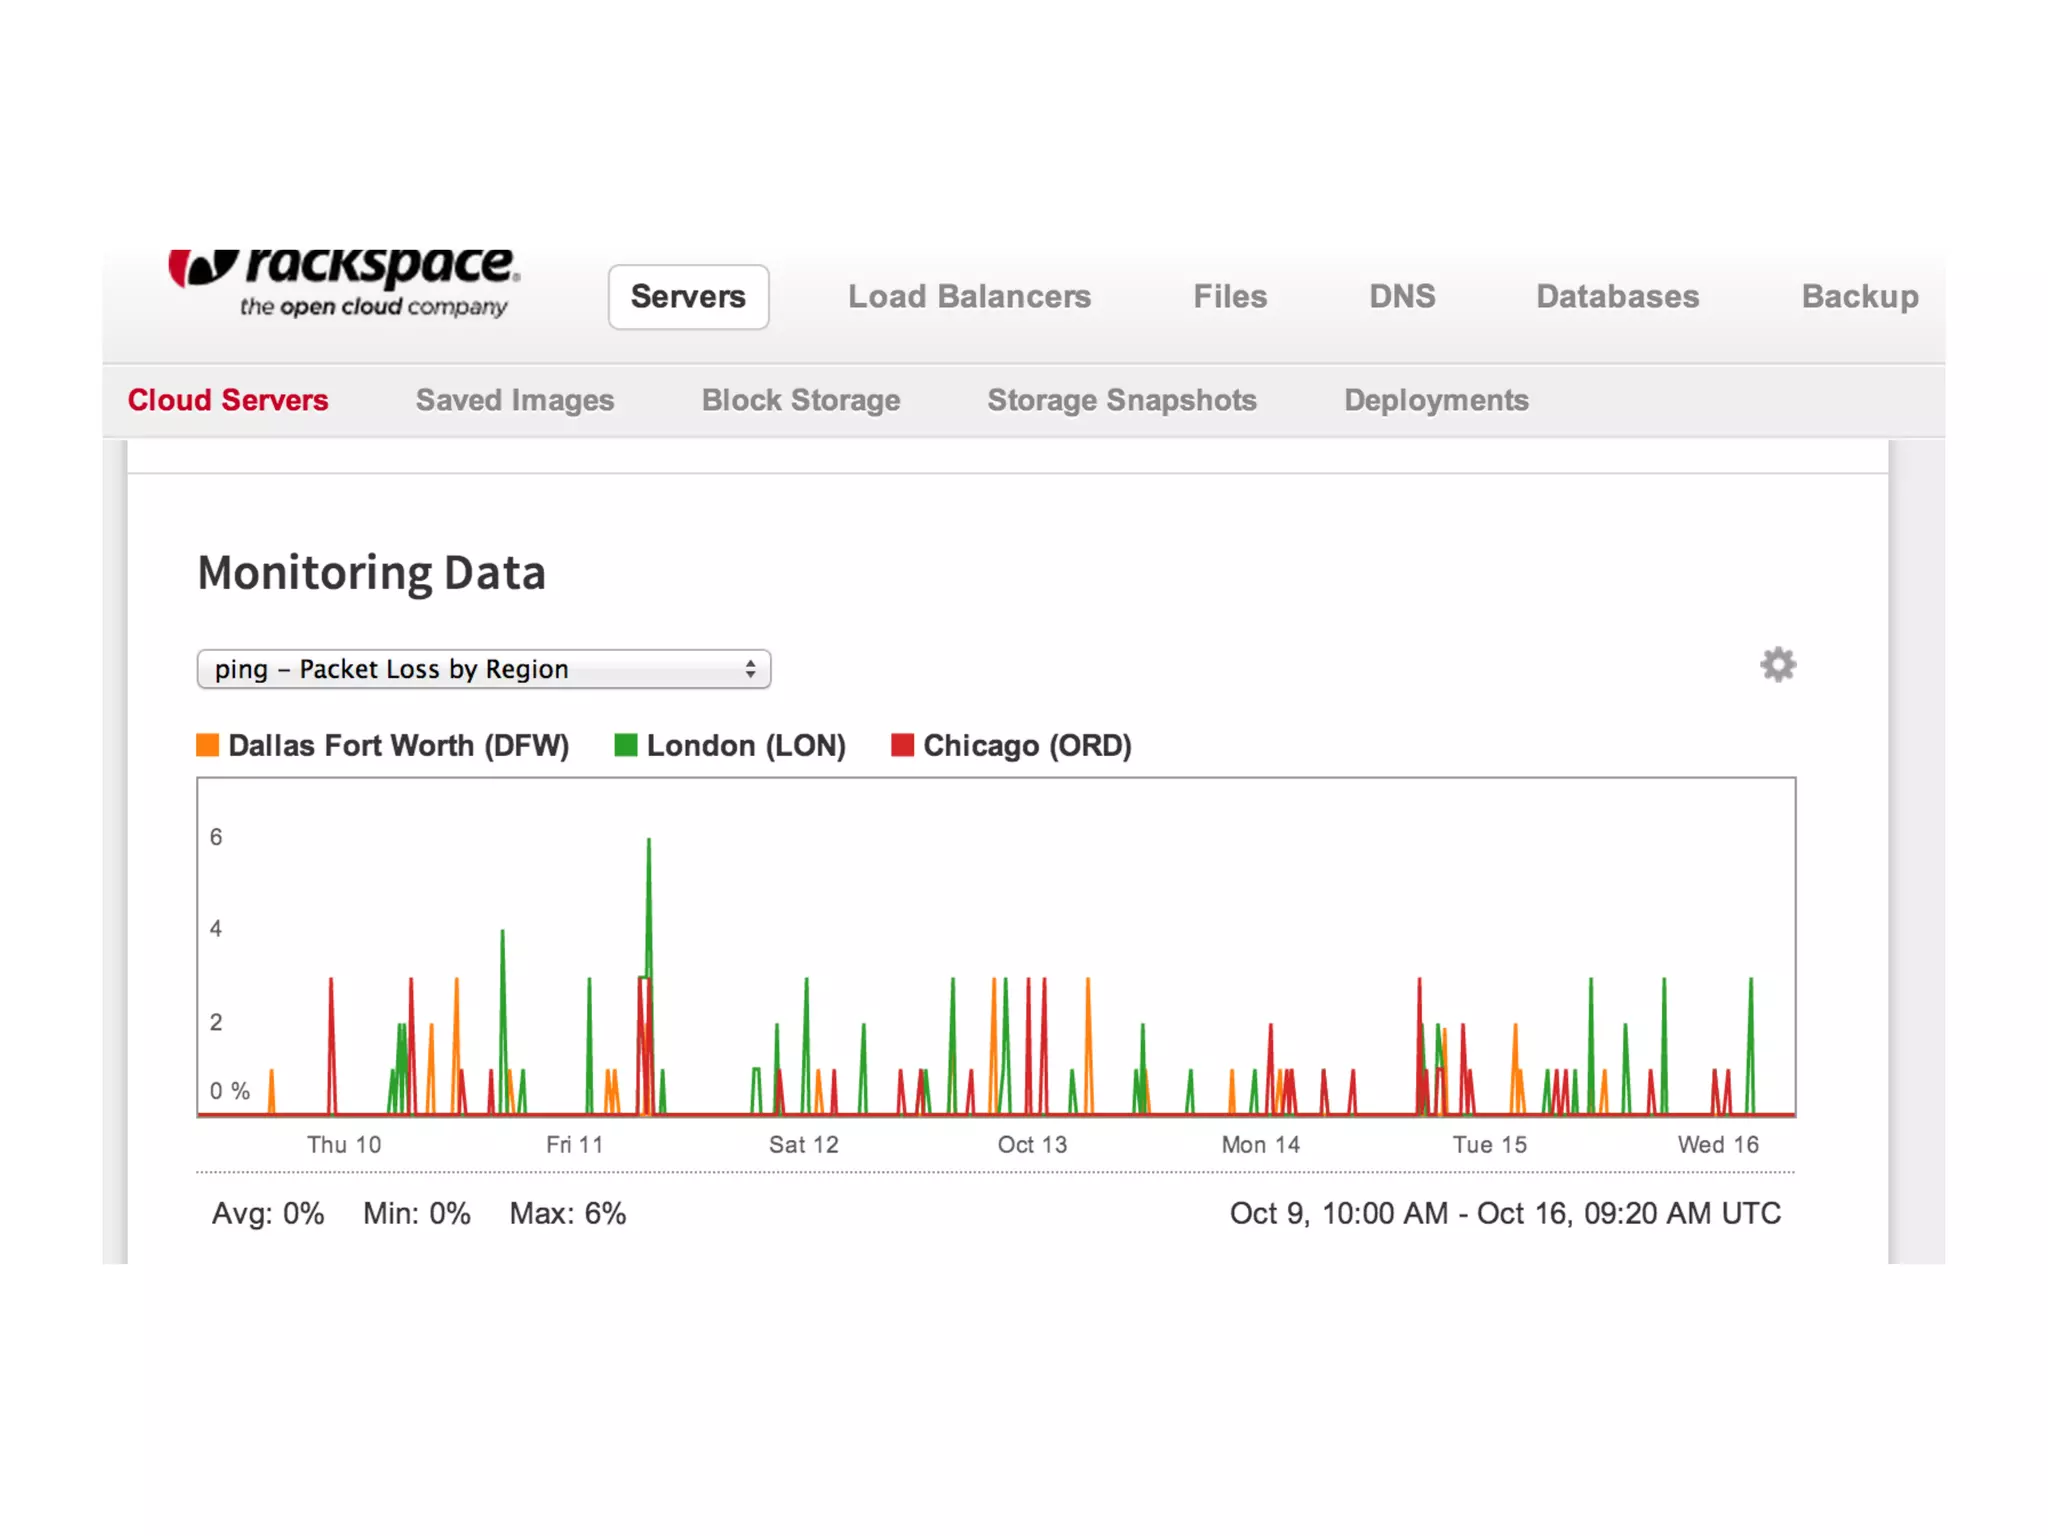
Task: Select the Servers tab
Action: pyautogui.click(x=688, y=297)
